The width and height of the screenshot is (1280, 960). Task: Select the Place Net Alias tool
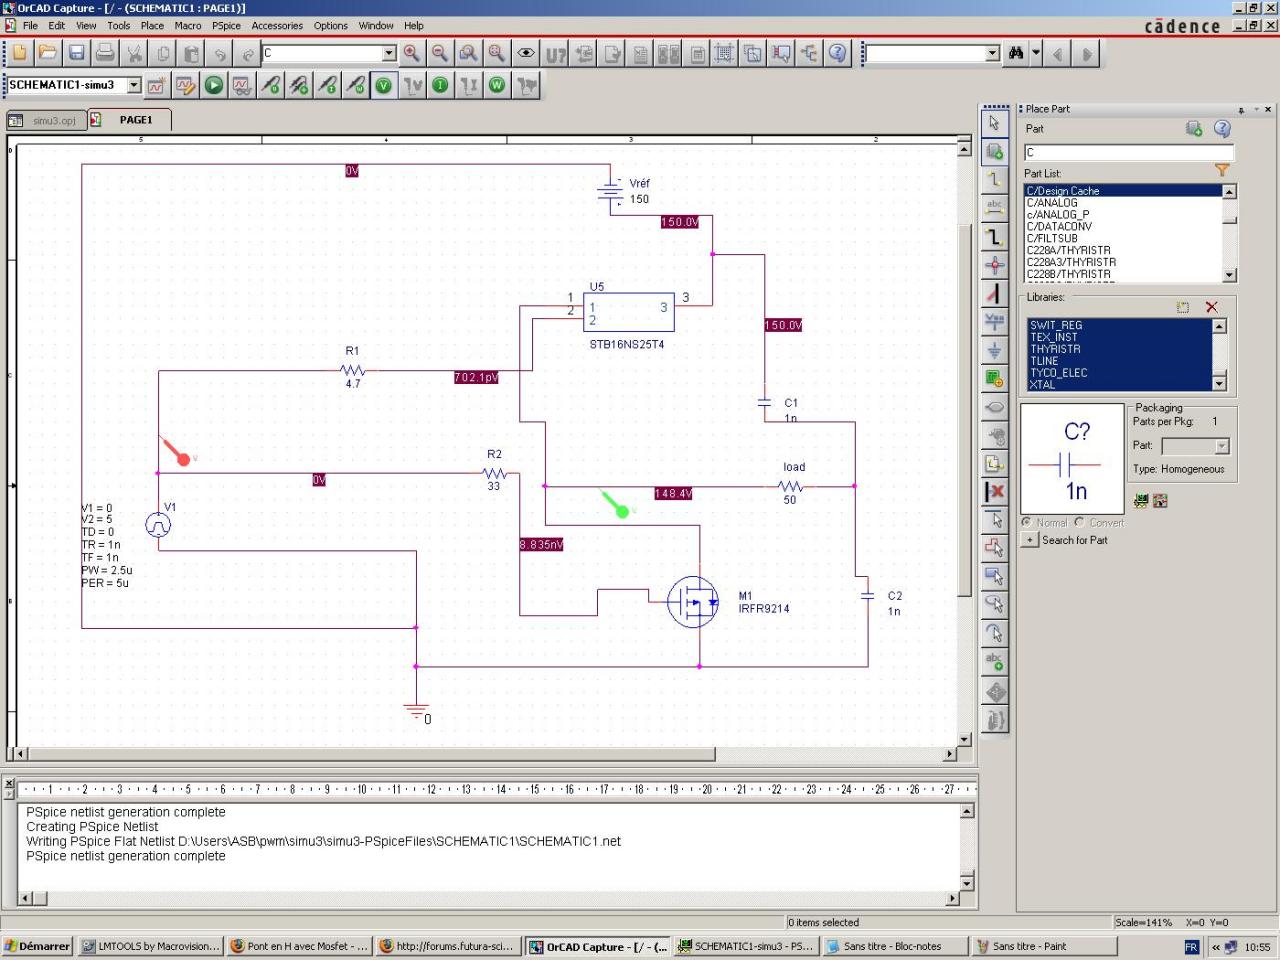click(994, 208)
